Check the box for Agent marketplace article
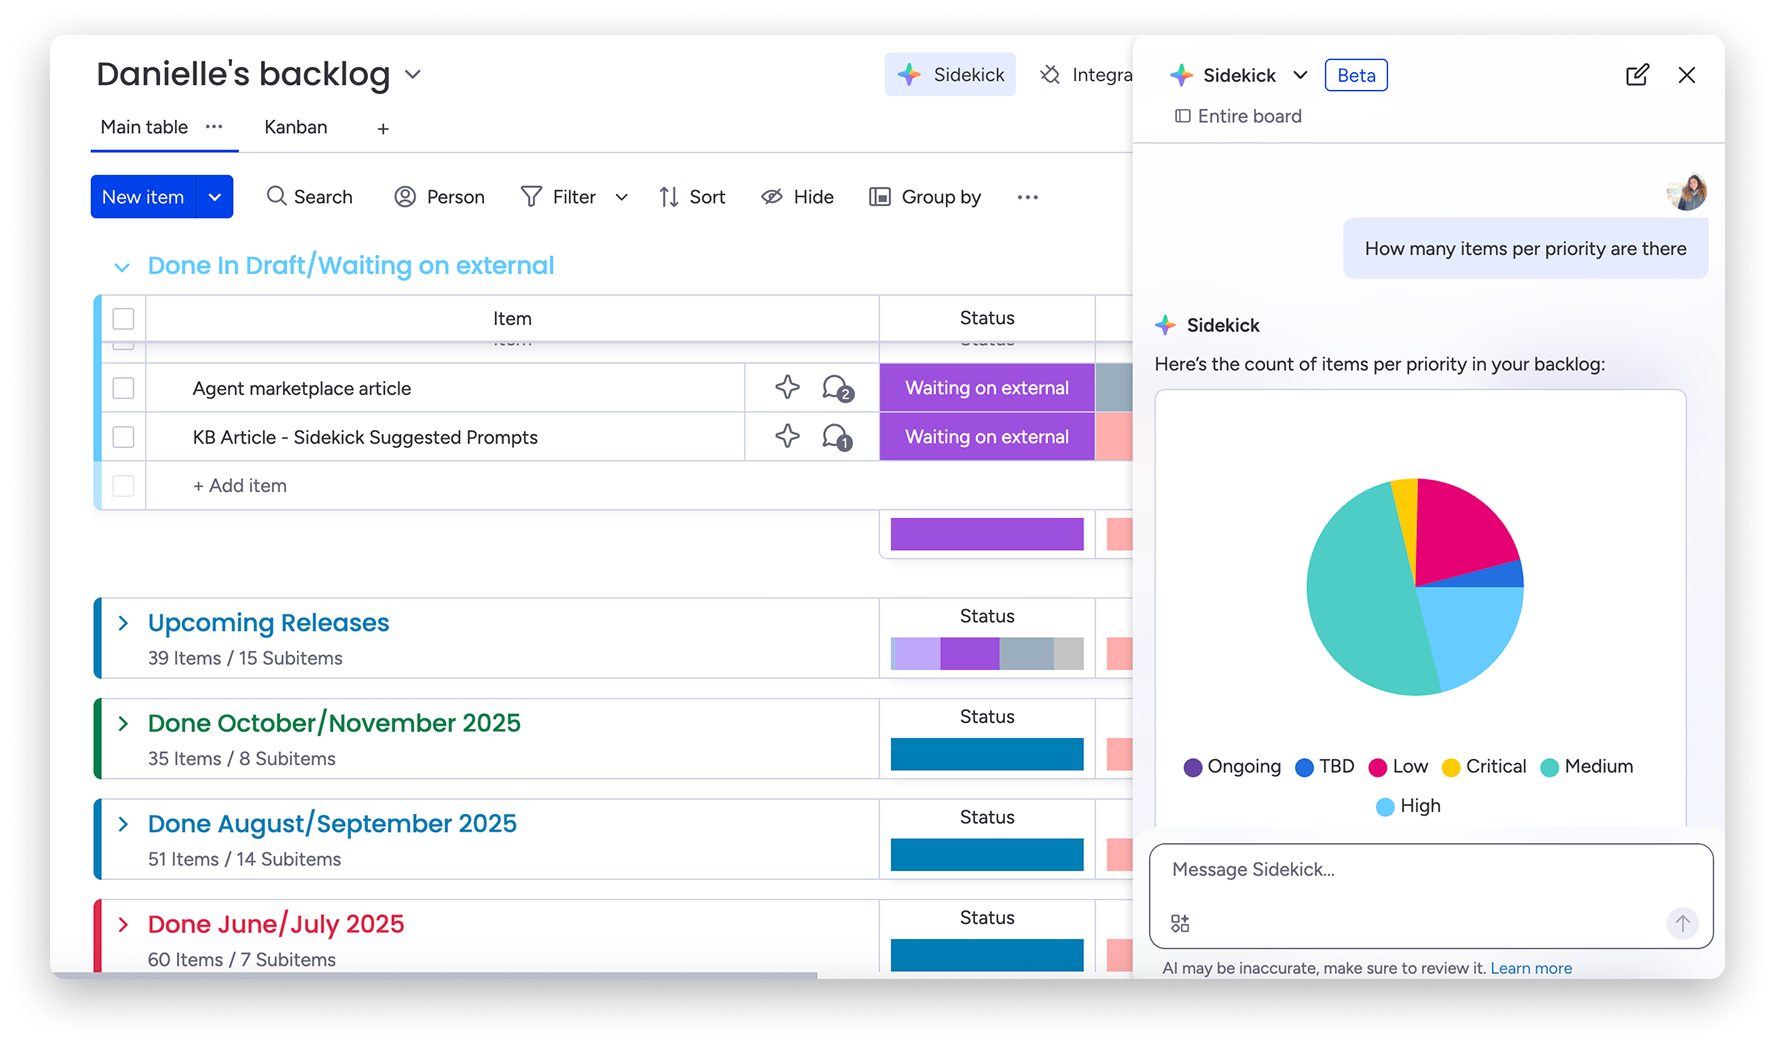Image resolution: width=1775 pixels, height=1044 pixels. (123, 388)
